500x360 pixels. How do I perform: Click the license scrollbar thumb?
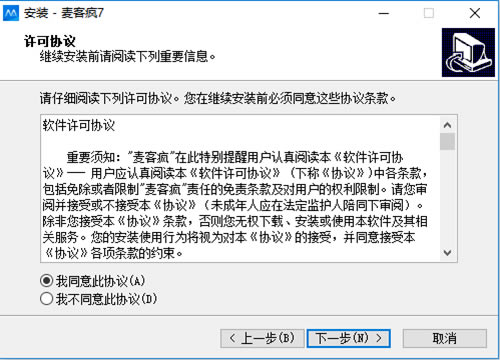point(447,141)
